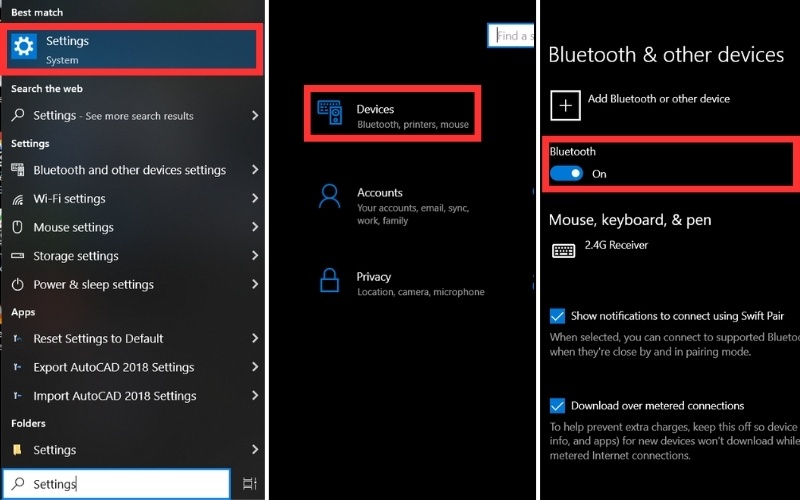
Task: Expand arrow for Settings web search results
Action: (255, 115)
